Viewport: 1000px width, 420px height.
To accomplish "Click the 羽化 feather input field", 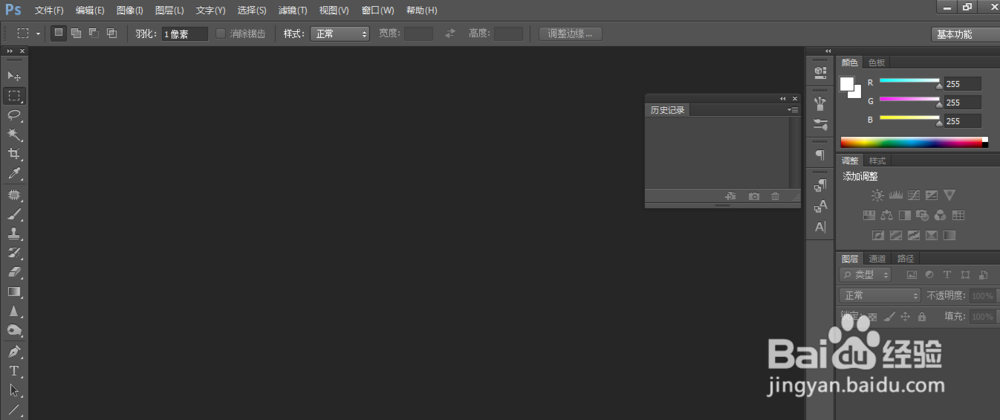I will 185,34.
